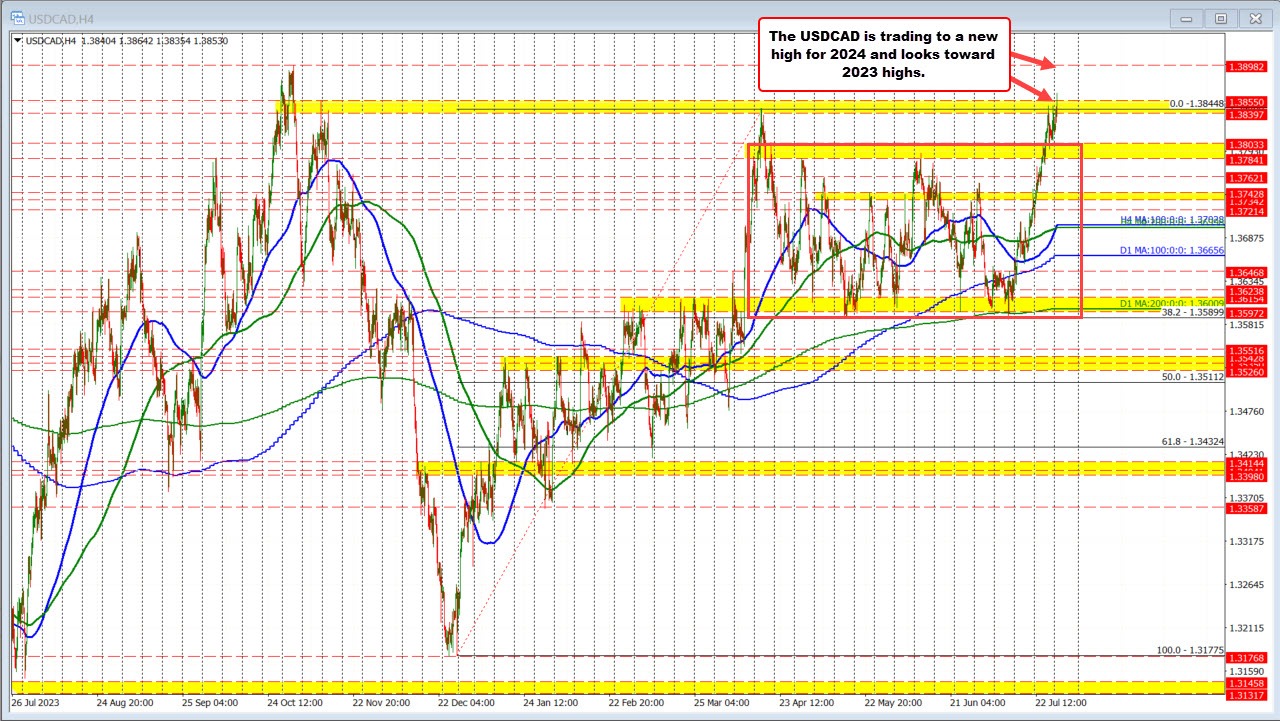The height and width of the screenshot is (721, 1280).
Task: Select the 1.38550 current price label
Action: point(1246,102)
